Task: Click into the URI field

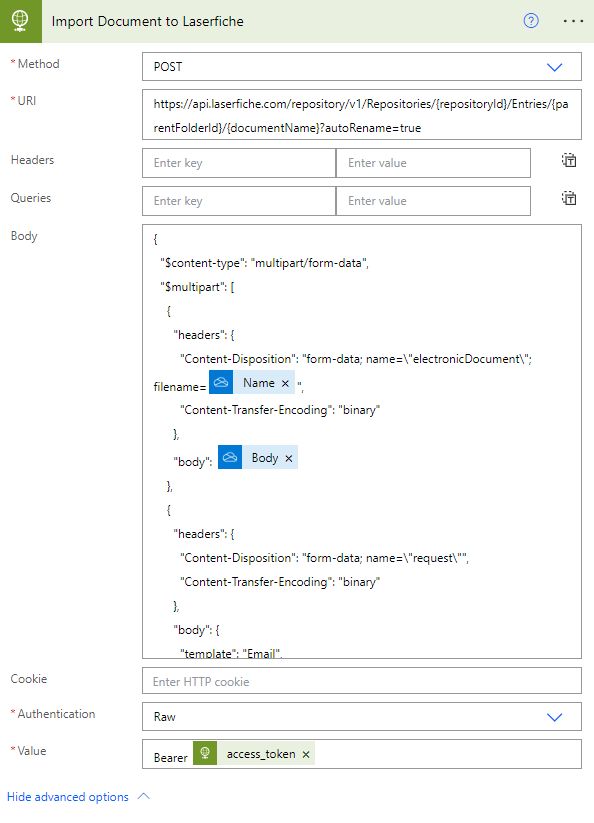Action: pyautogui.click(x=362, y=115)
